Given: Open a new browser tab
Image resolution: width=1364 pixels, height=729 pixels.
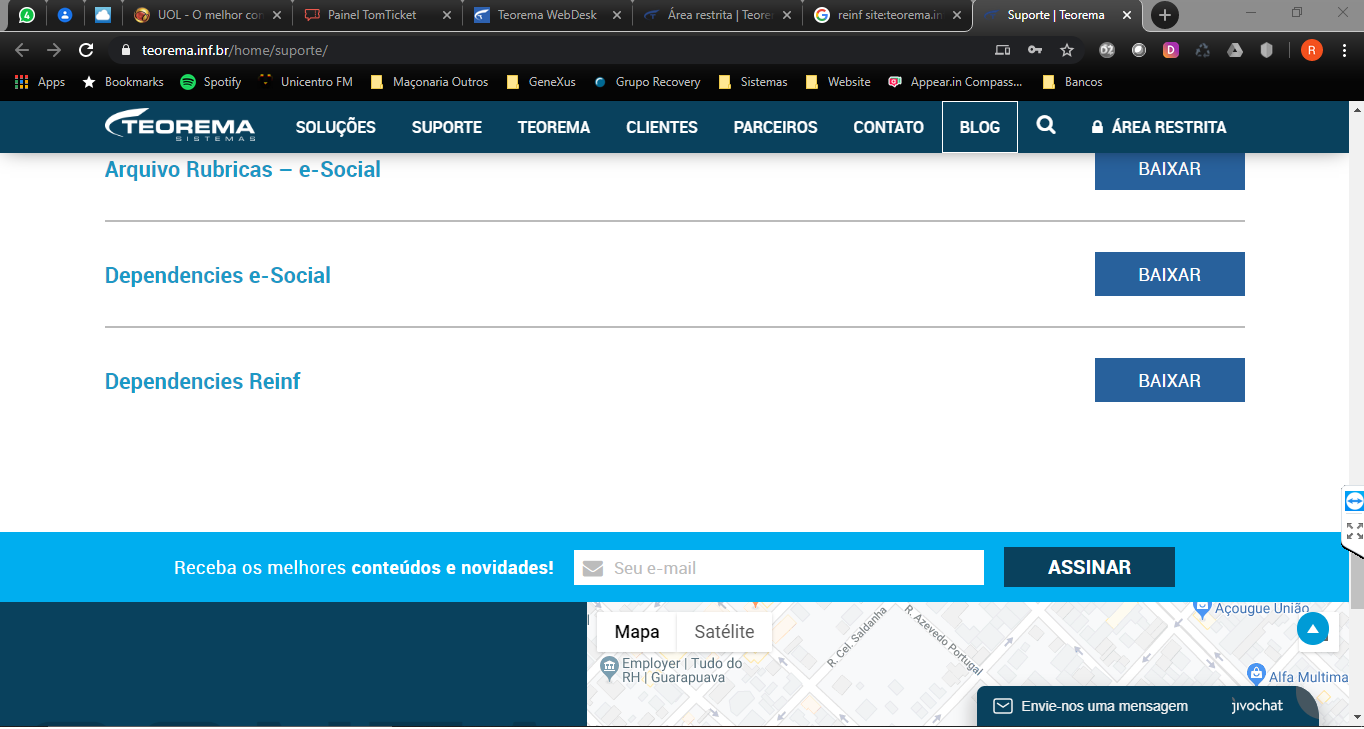Looking at the screenshot, I should click(1165, 15).
